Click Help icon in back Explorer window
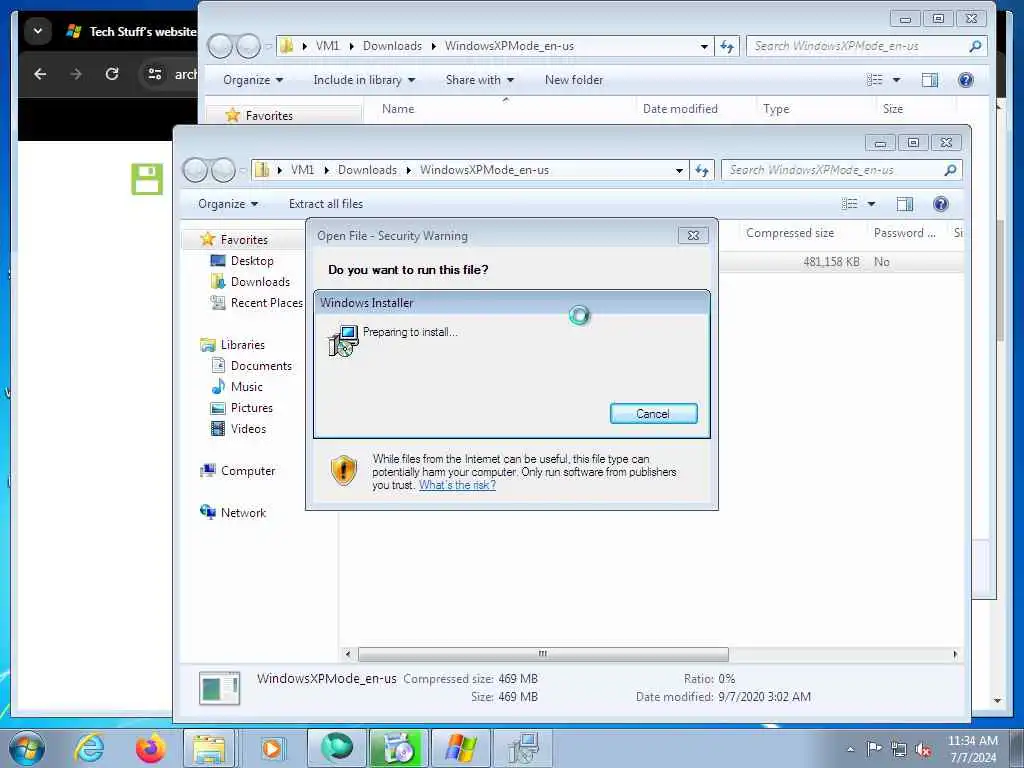This screenshot has width=1024, height=768. point(965,80)
